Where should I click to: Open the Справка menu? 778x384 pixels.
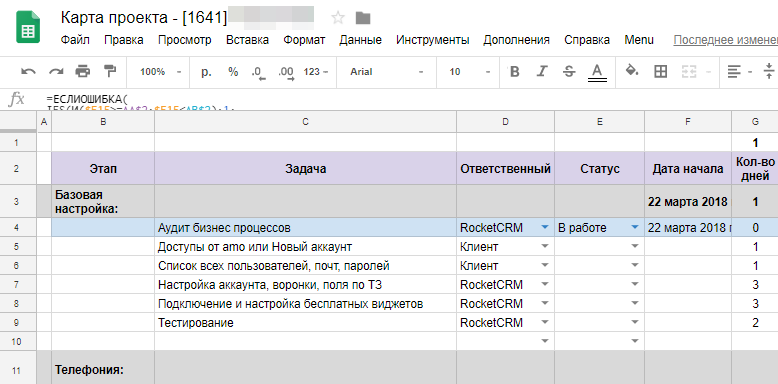(587, 40)
